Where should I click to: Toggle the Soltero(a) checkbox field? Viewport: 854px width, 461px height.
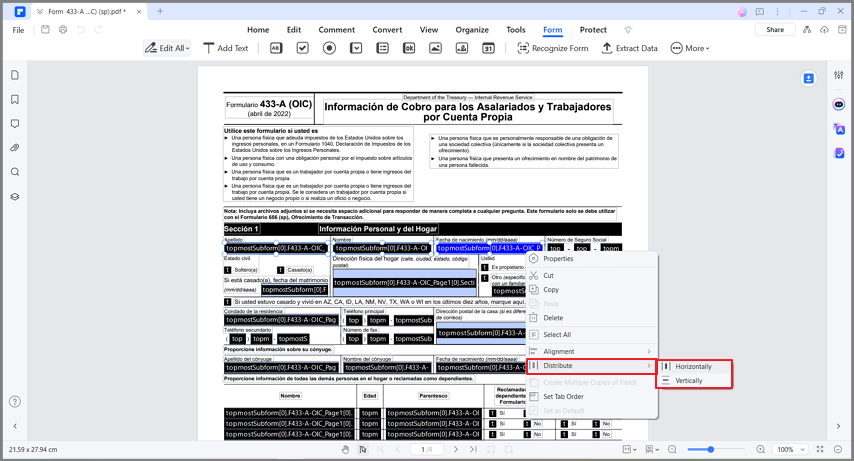click(228, 270)
